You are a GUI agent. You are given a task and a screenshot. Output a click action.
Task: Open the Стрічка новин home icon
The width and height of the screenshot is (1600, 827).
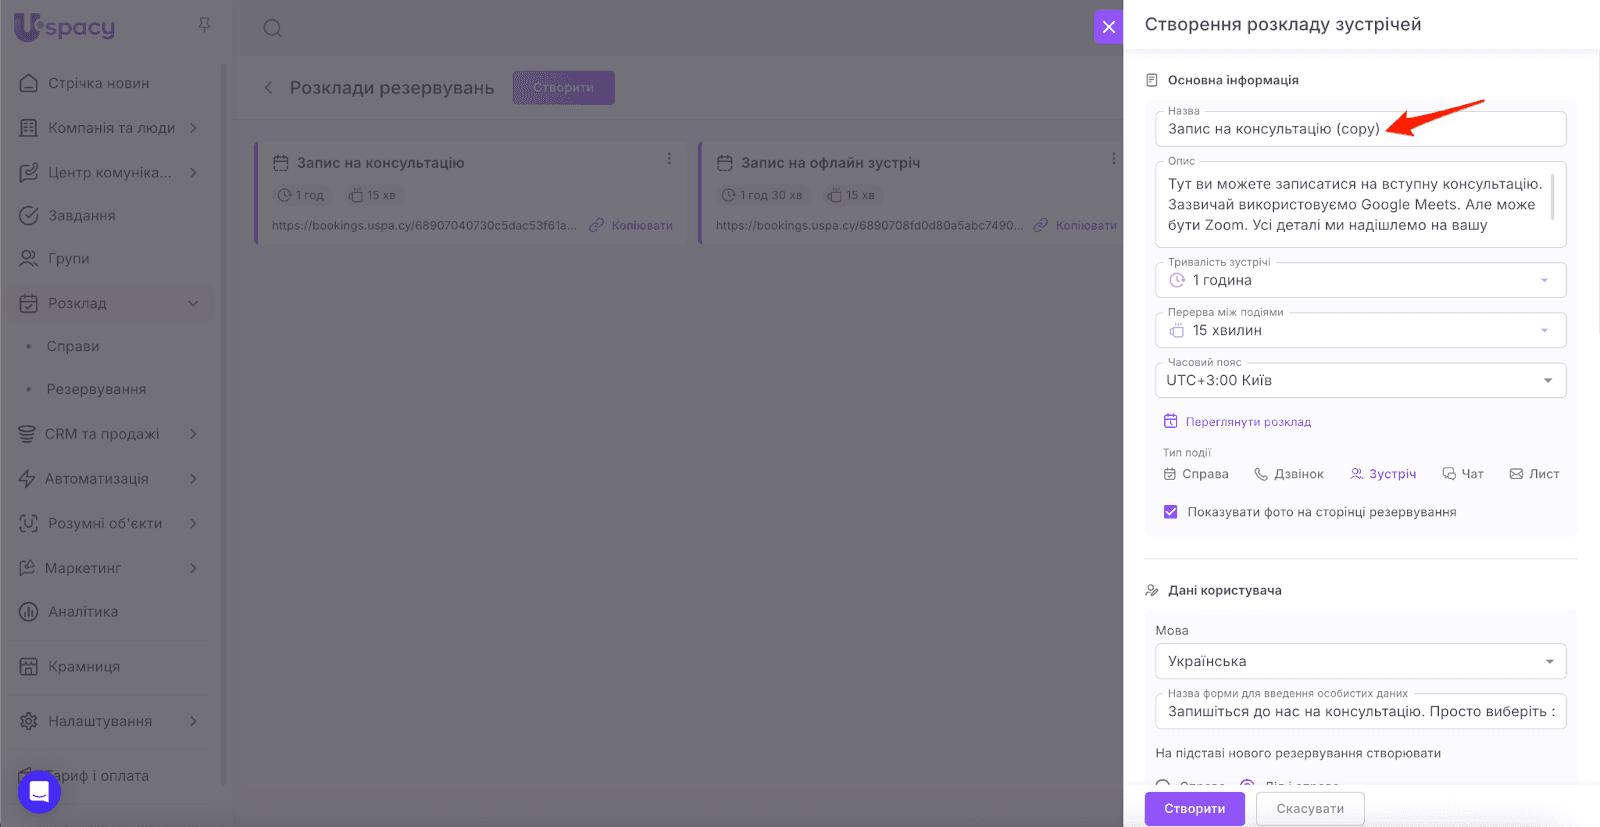pos(29,83)
